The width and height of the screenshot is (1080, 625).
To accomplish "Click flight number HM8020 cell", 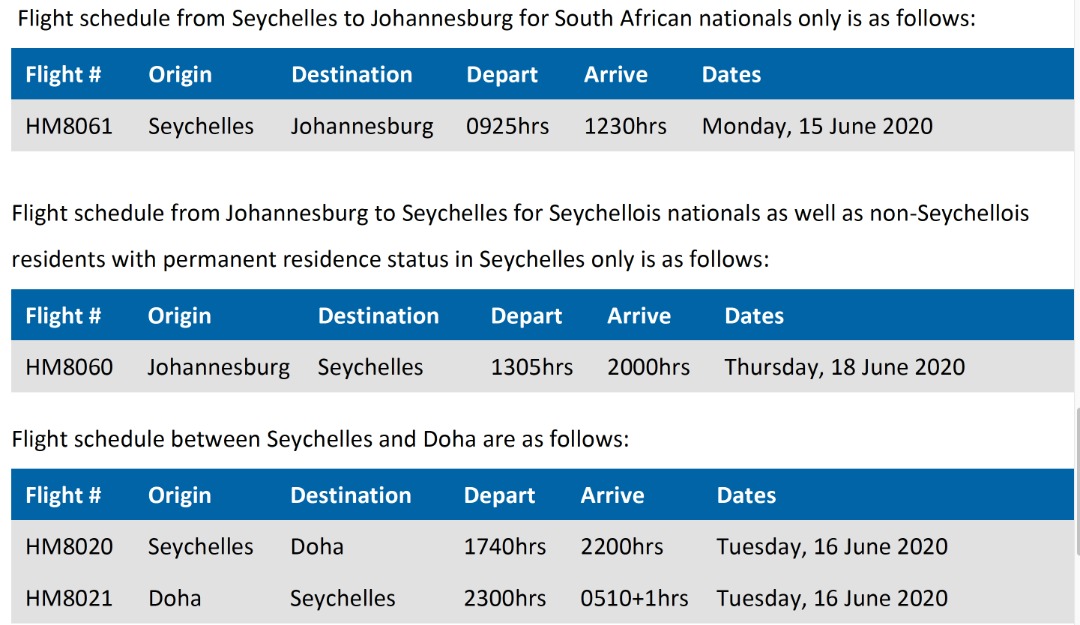I will click(69, 547).
